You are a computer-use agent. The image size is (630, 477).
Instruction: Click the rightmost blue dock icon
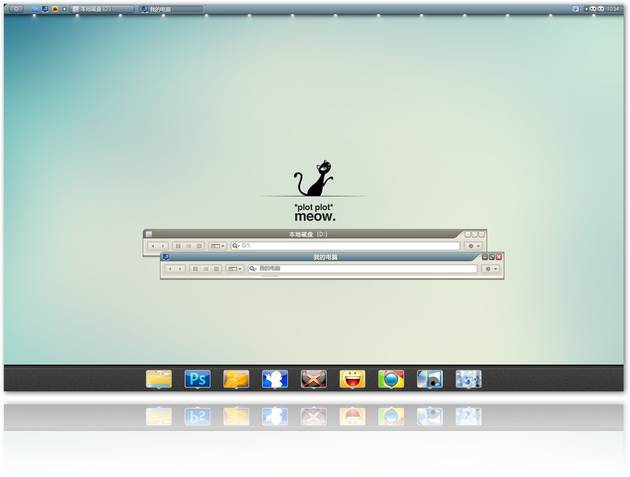pos(468,379)
